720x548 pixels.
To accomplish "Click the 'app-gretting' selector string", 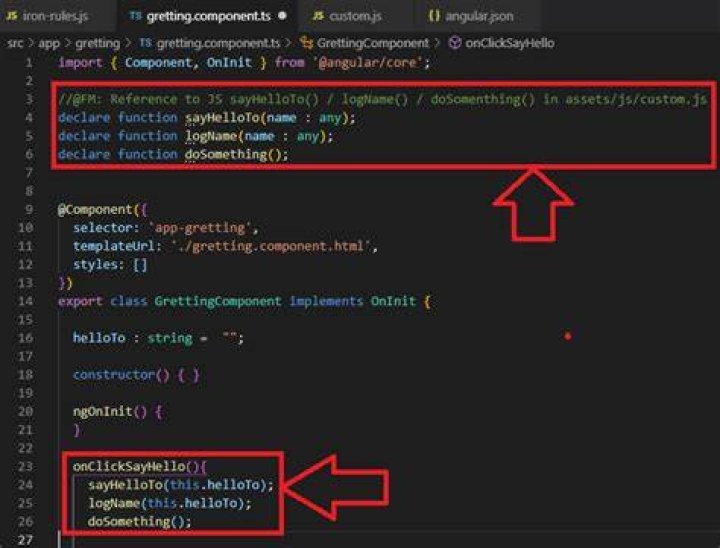I will coord(200,228).
